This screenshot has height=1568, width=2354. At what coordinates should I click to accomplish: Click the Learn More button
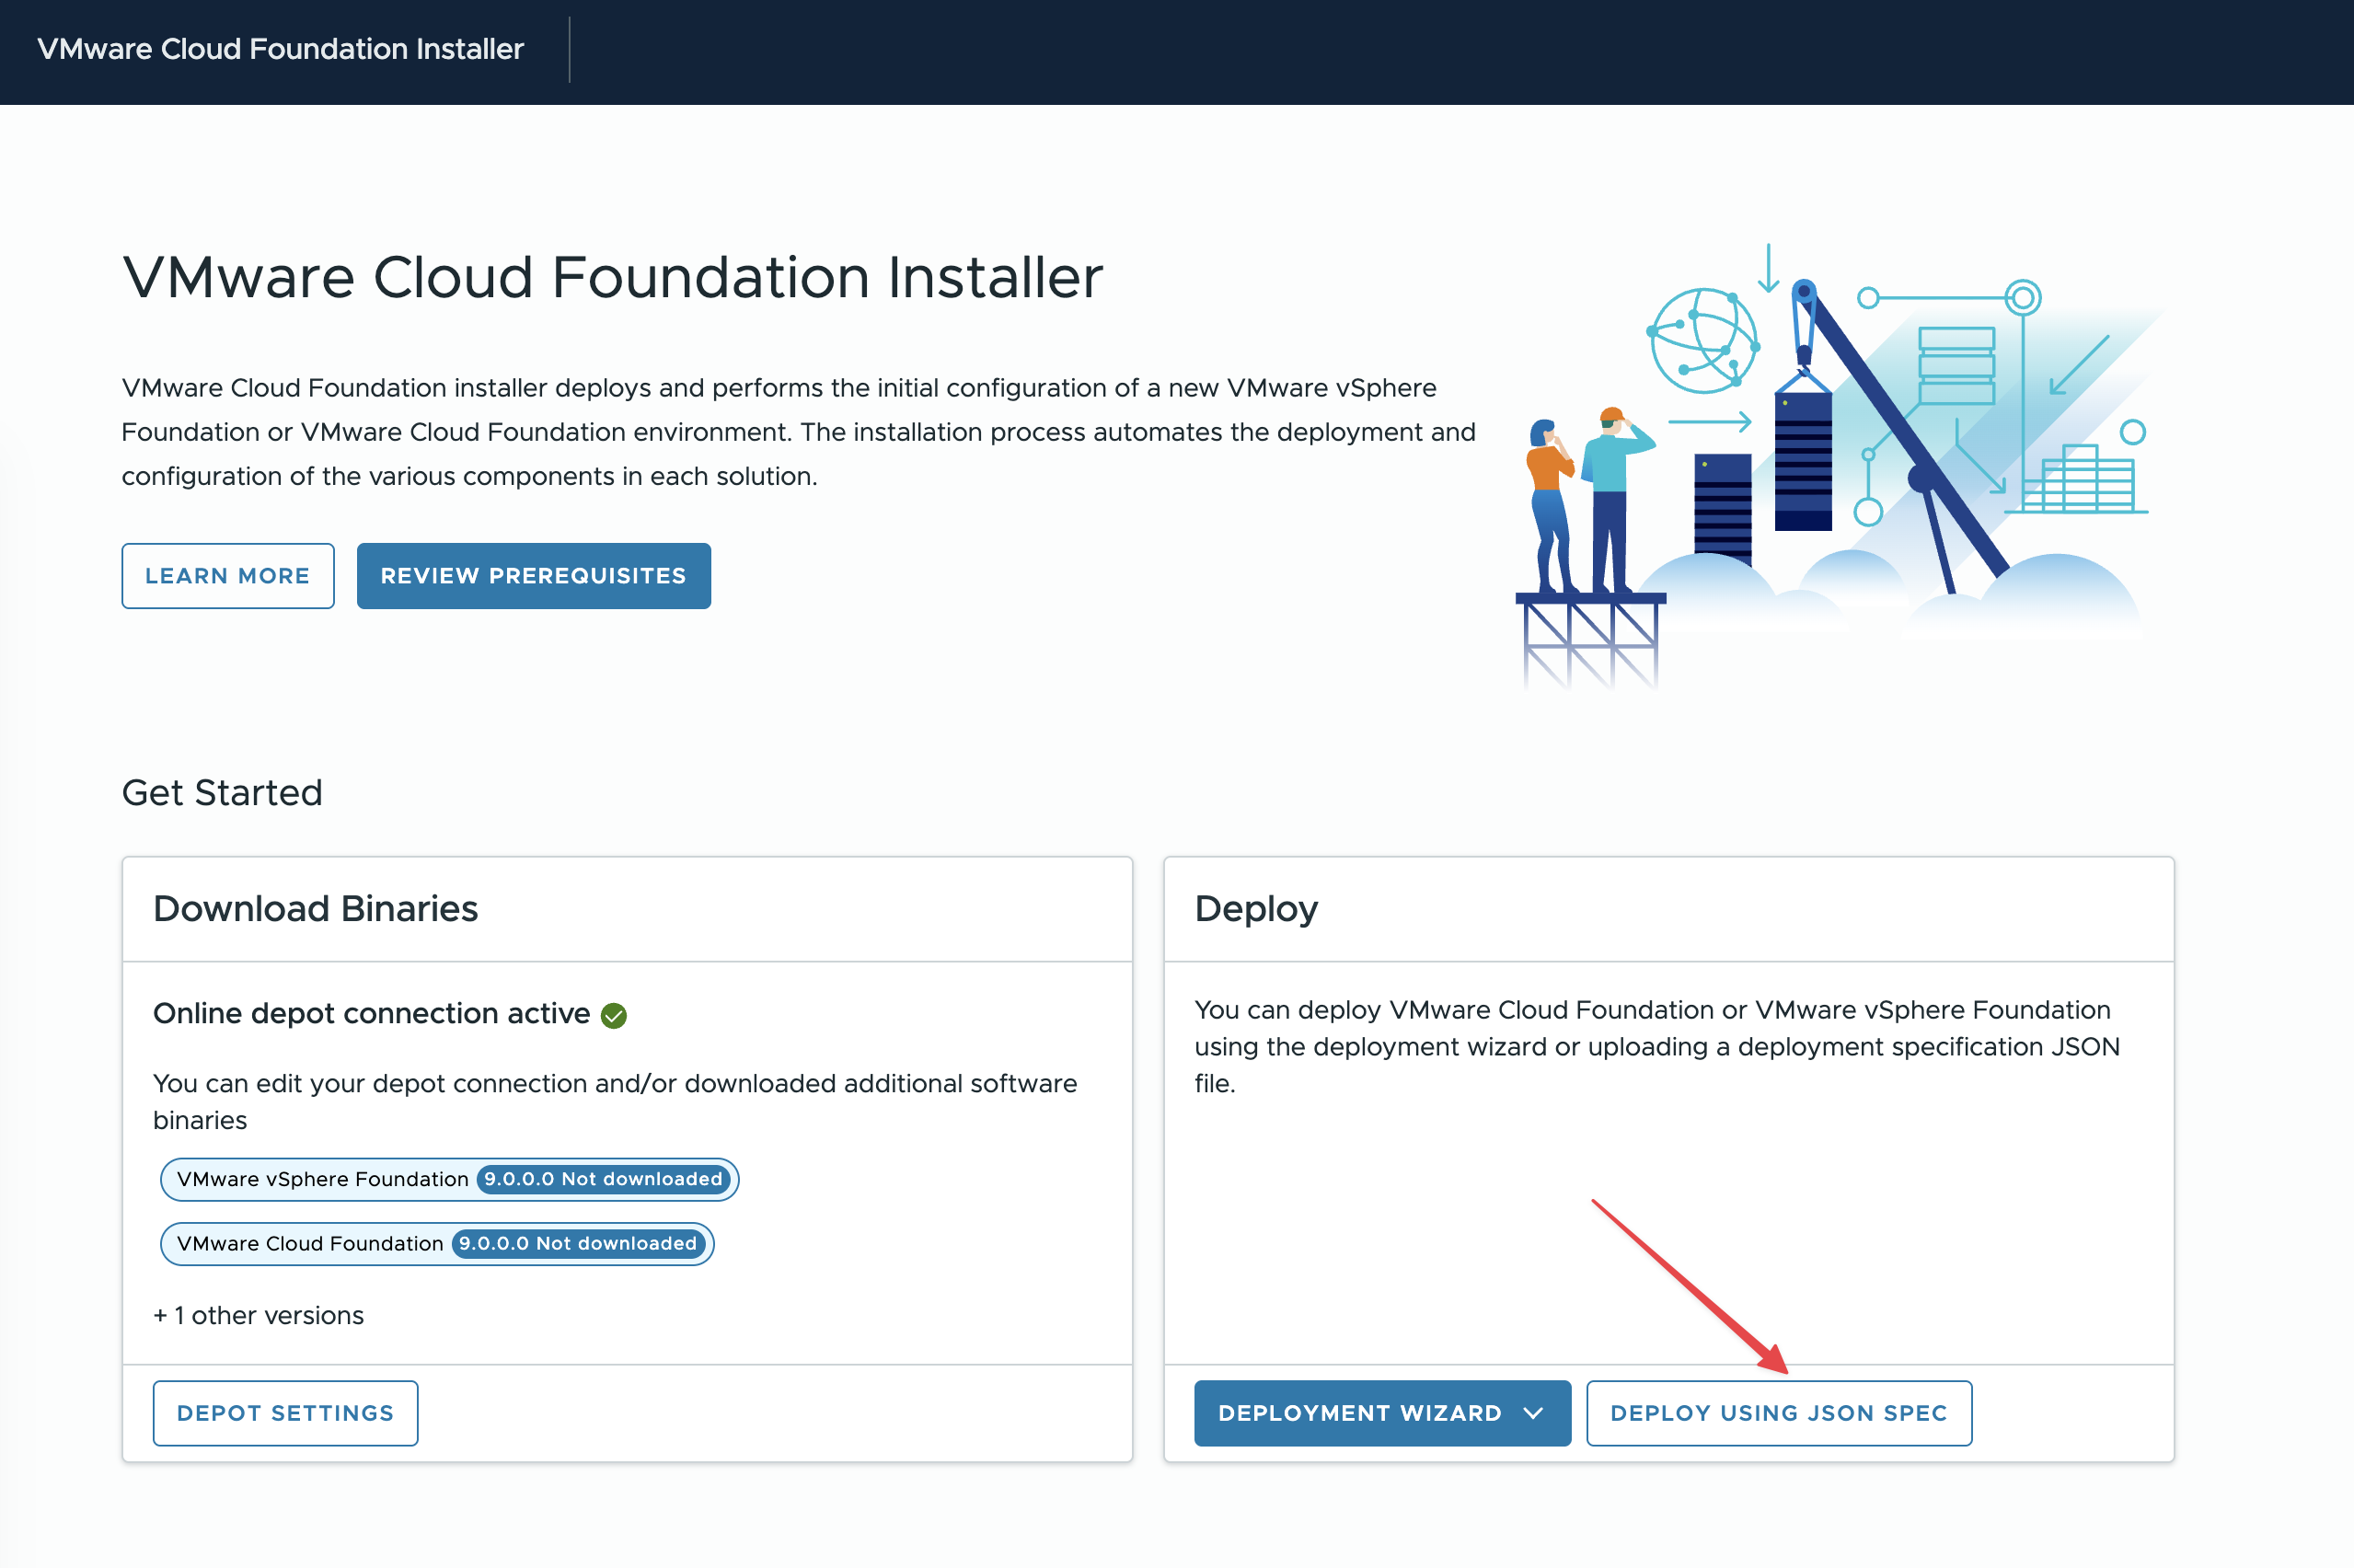tap(228, 576)
